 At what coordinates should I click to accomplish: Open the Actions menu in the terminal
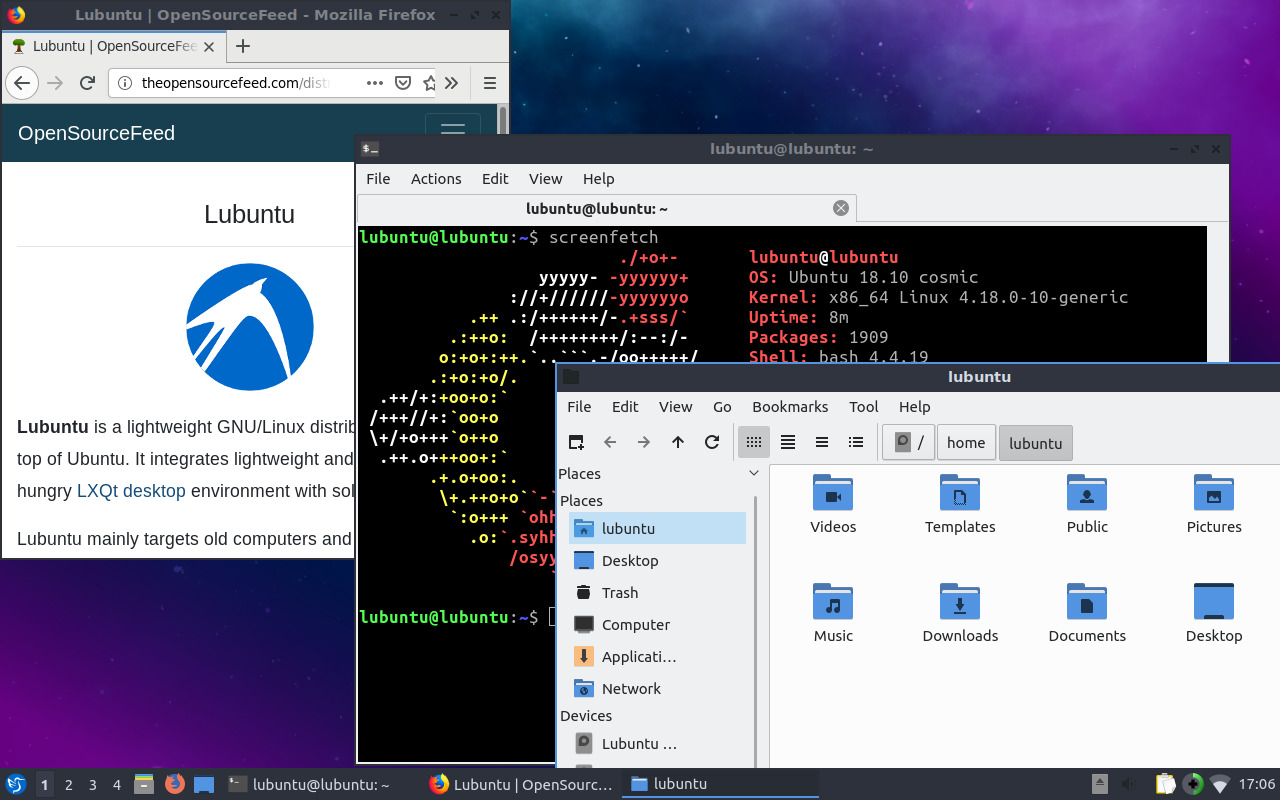(436, 178)
